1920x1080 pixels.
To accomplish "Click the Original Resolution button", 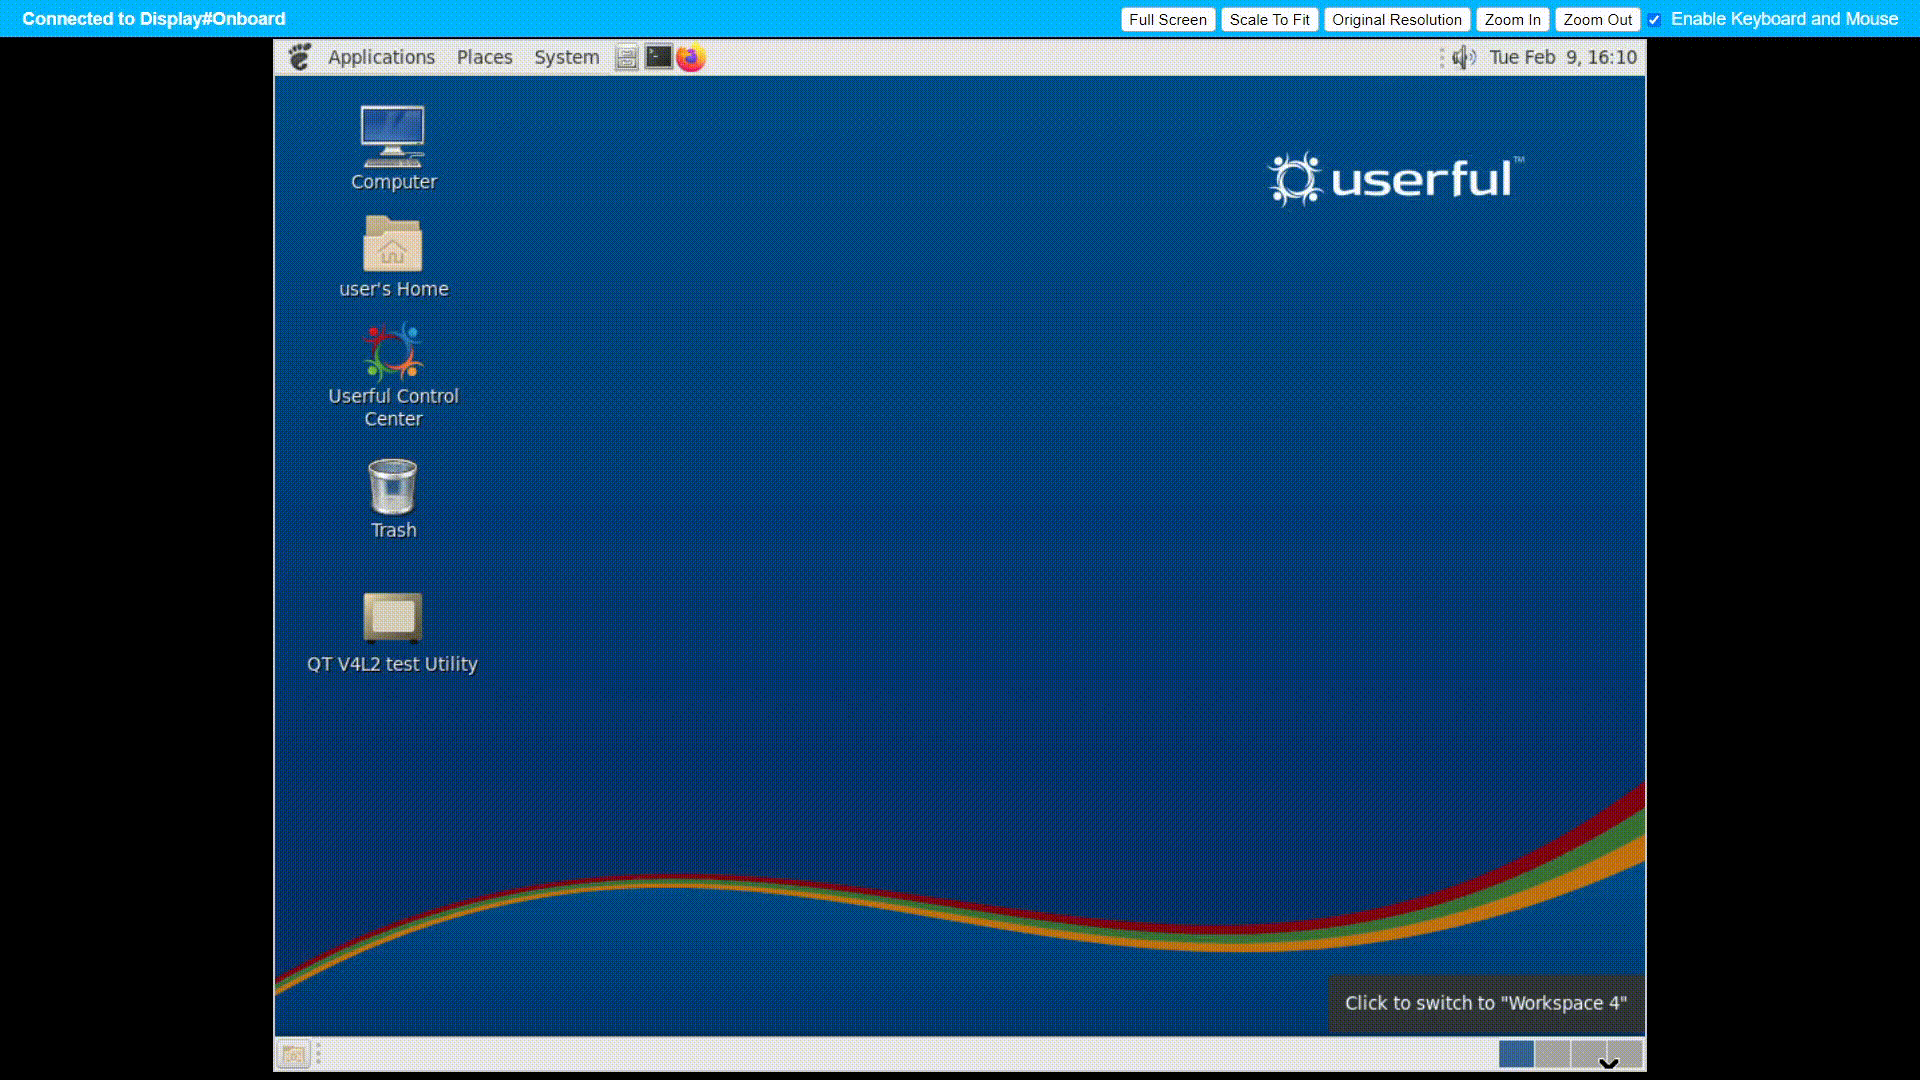I will [1396, 20].
